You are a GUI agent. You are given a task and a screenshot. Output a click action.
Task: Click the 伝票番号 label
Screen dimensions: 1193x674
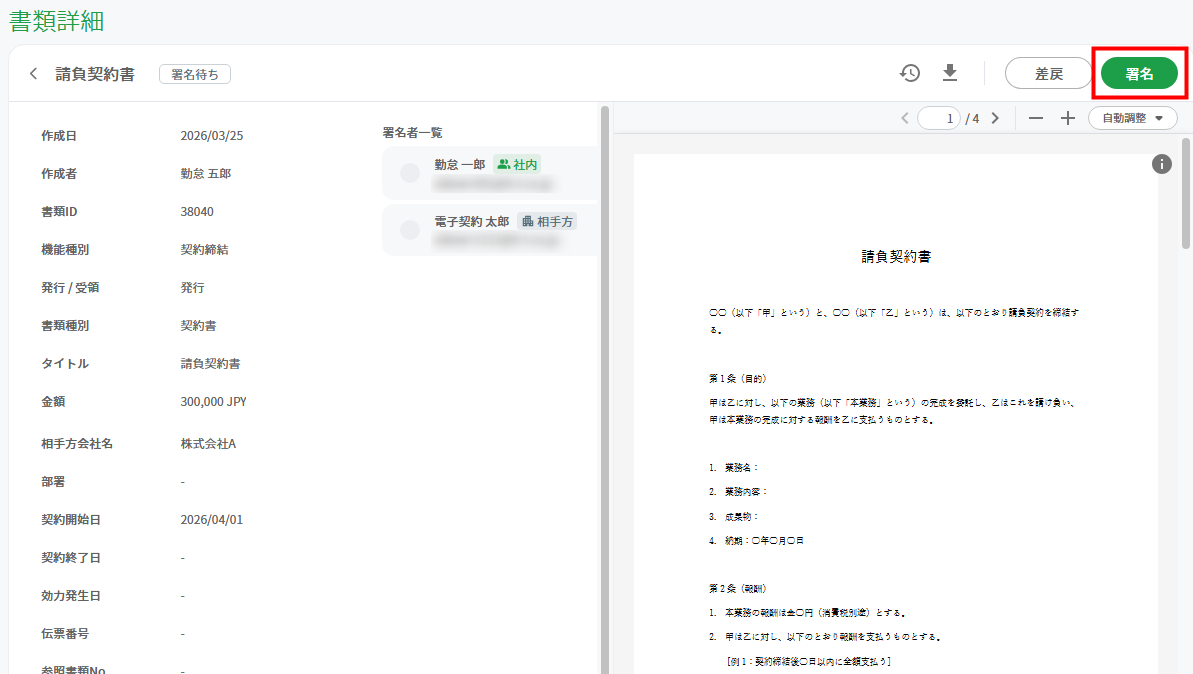tap(65, 634)
